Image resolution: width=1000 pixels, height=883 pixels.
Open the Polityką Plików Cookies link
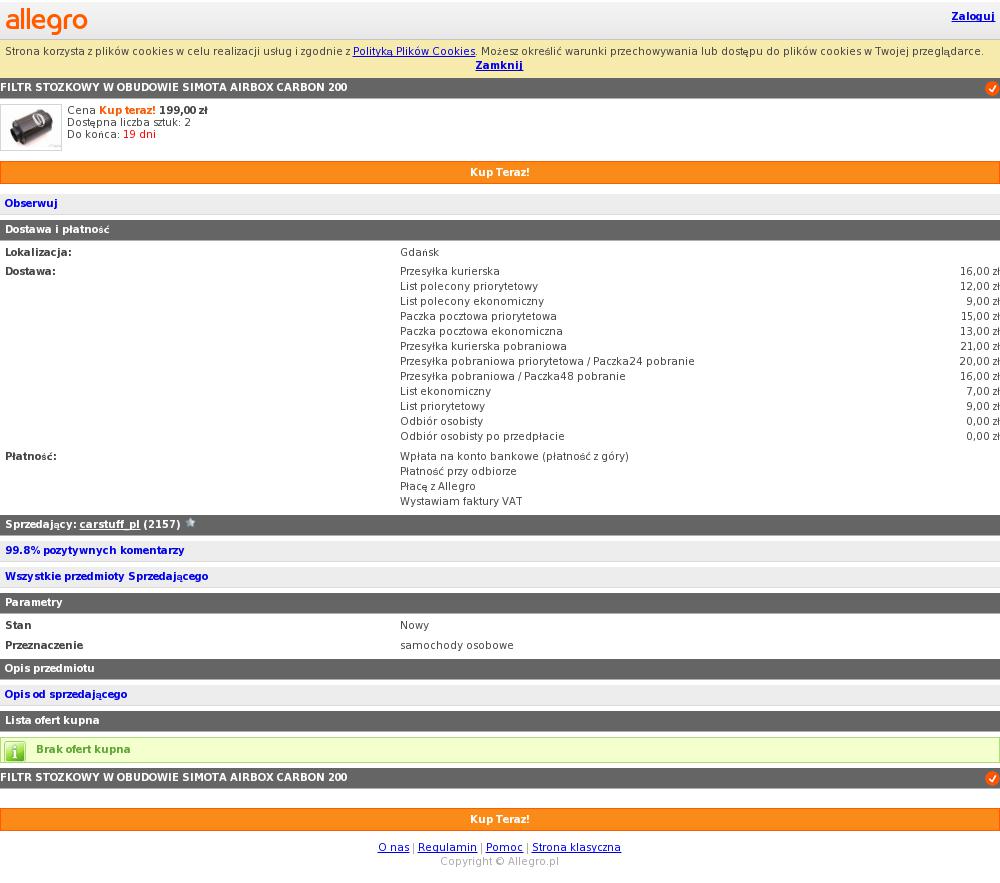[414, 51]
